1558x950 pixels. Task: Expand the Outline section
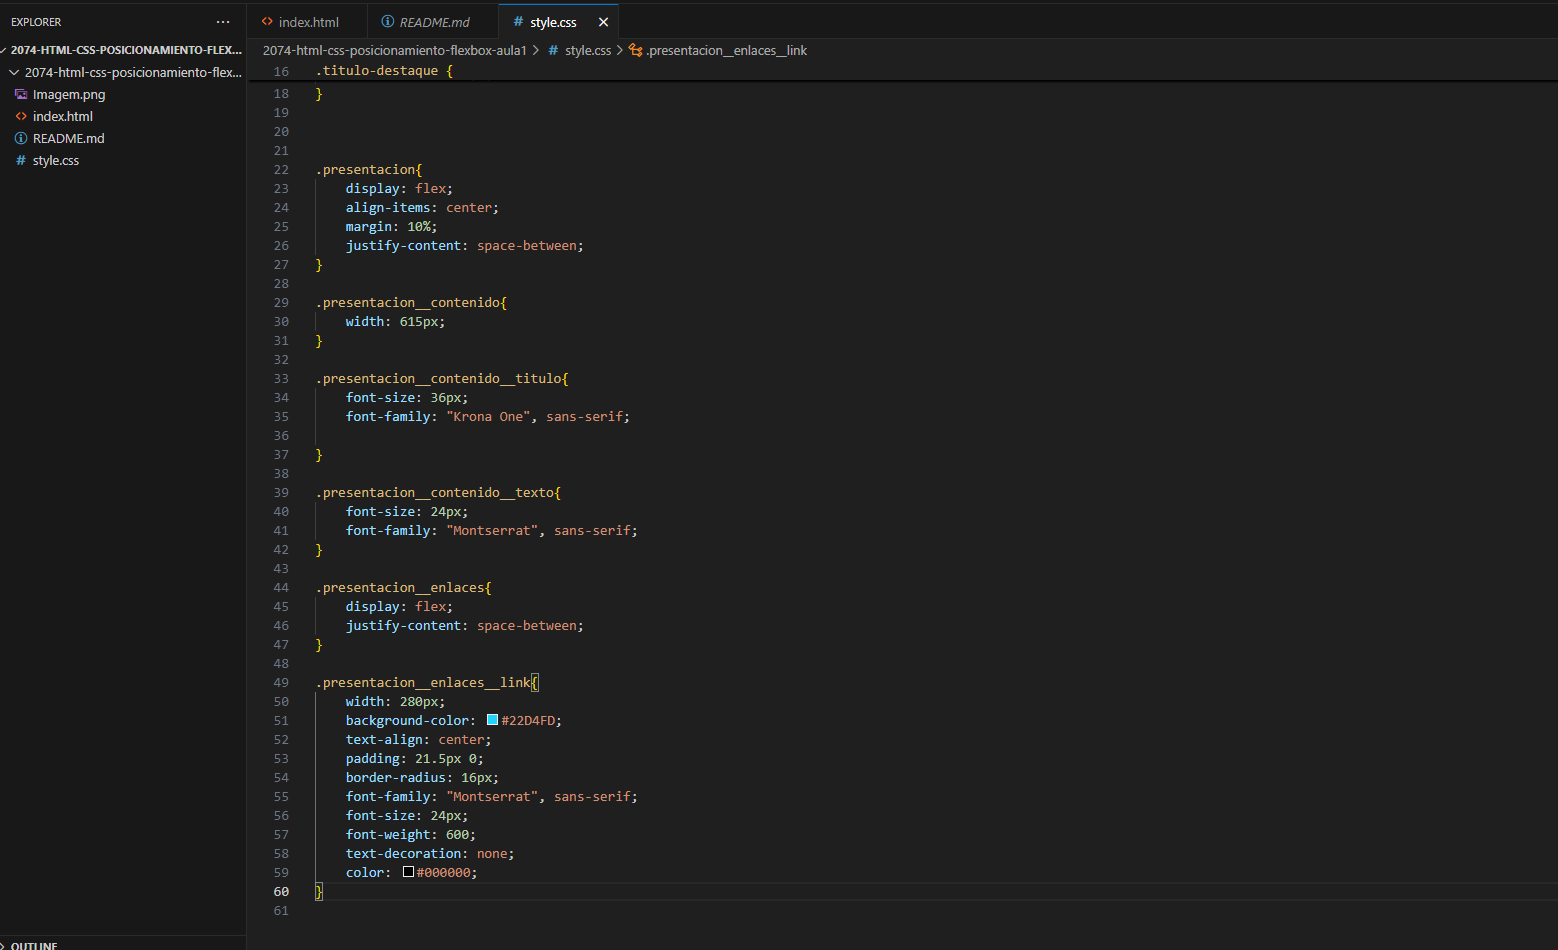(123, 944)
